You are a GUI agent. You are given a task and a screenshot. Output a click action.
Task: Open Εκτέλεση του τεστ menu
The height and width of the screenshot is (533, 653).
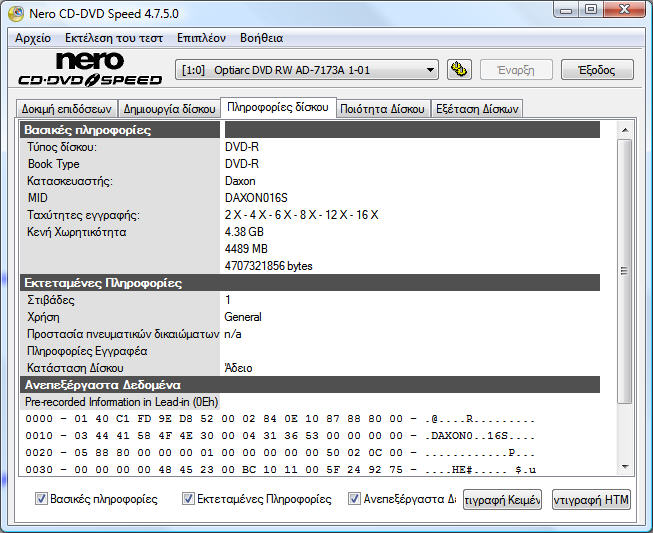click(114, 38)
